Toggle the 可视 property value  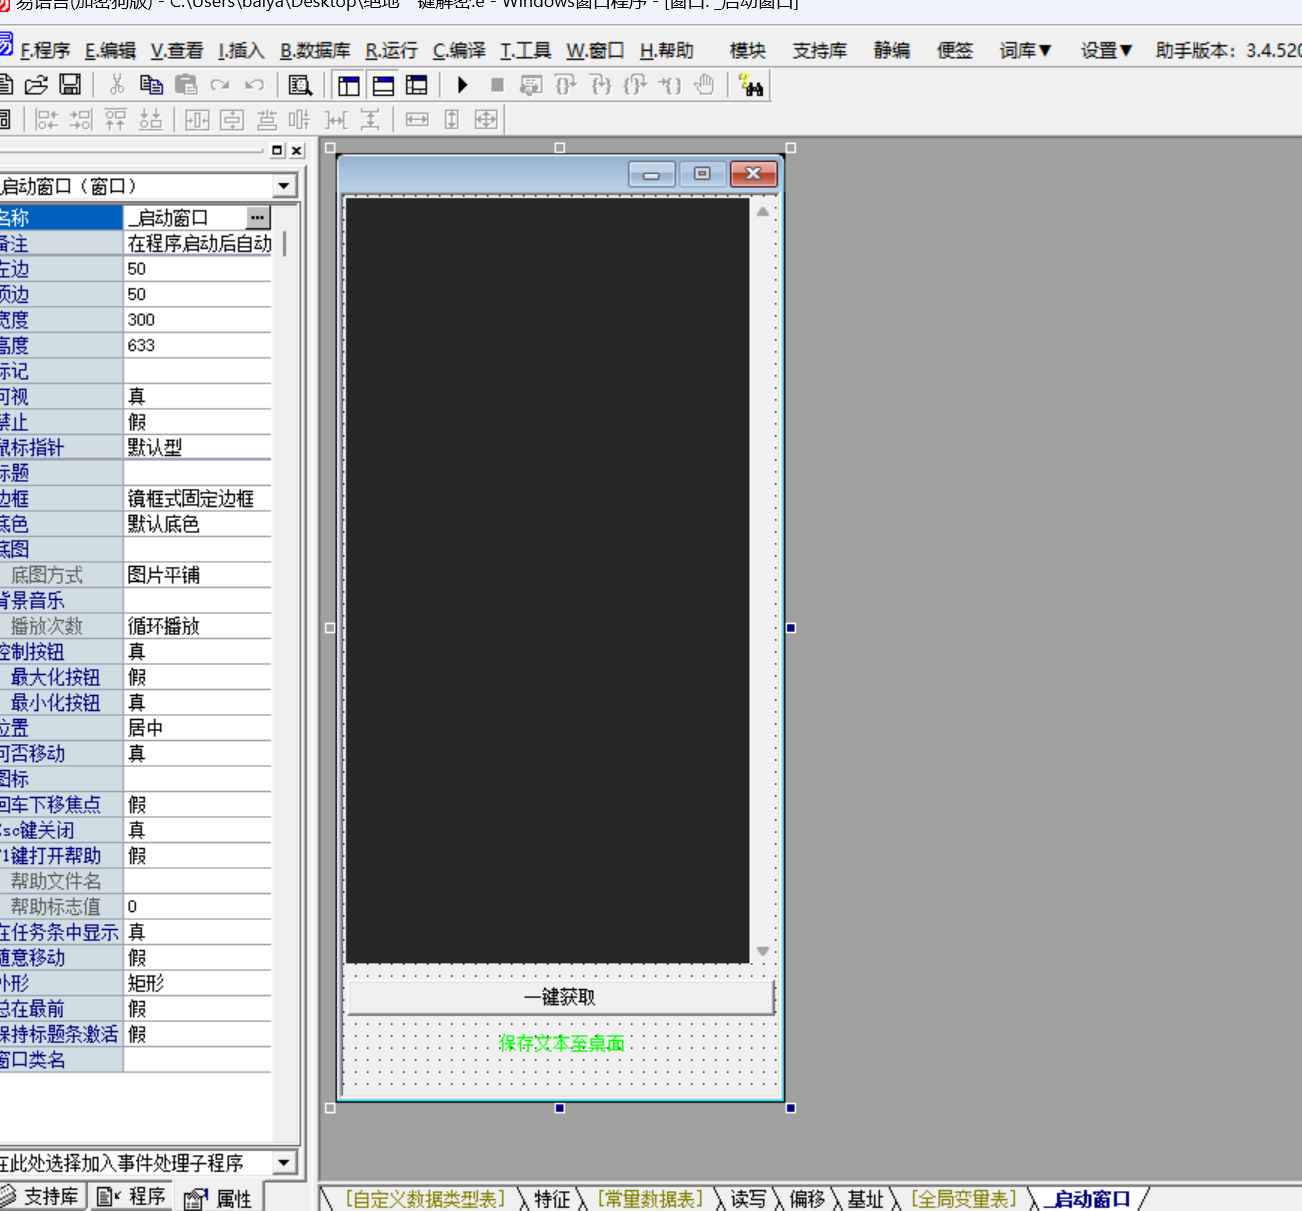197,397
